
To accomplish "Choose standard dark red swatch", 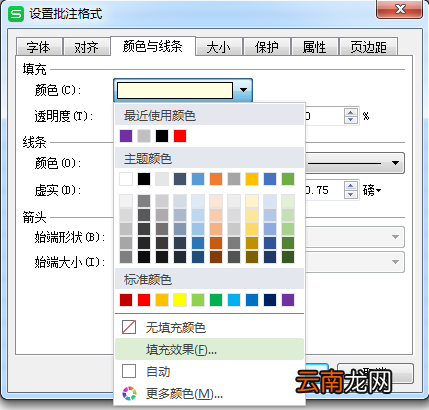I will tap(126, 300).
